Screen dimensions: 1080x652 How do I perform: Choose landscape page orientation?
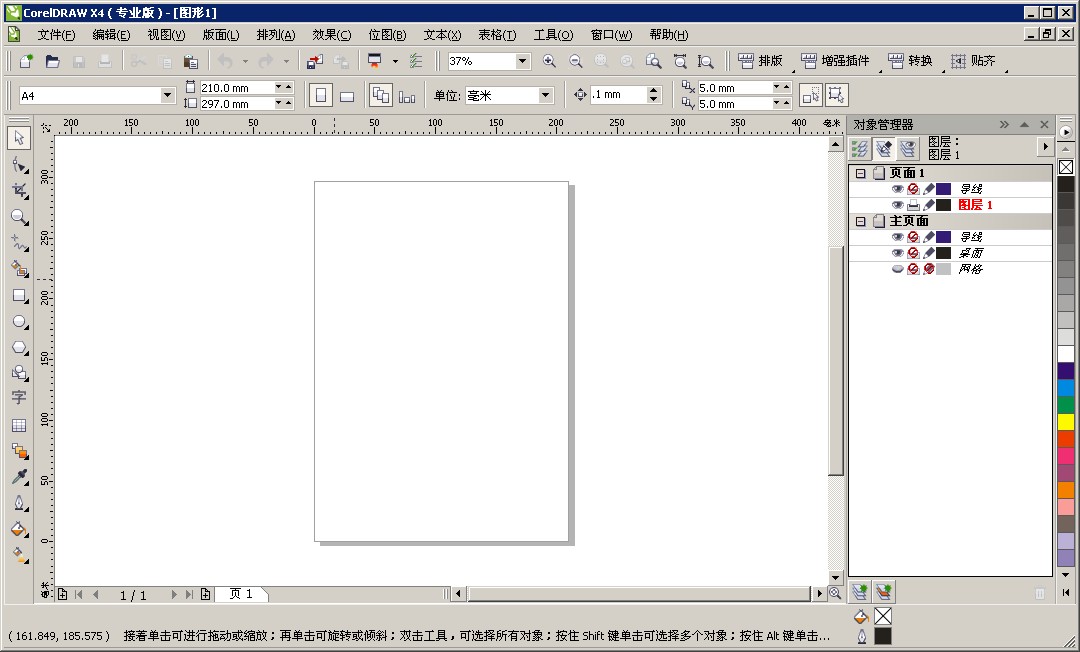coord(345,95)
